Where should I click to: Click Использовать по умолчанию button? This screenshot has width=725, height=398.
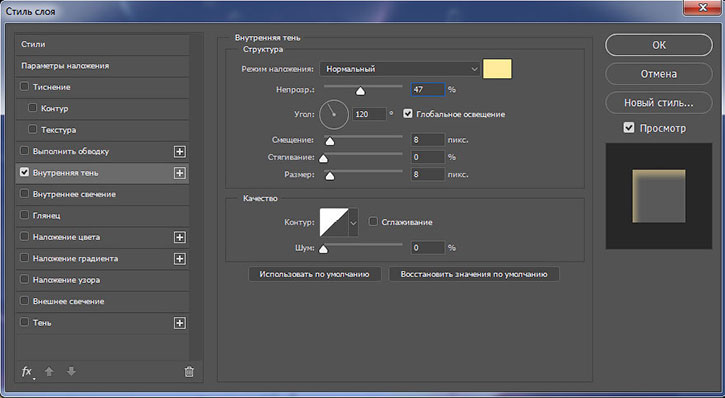click(314, 274)
